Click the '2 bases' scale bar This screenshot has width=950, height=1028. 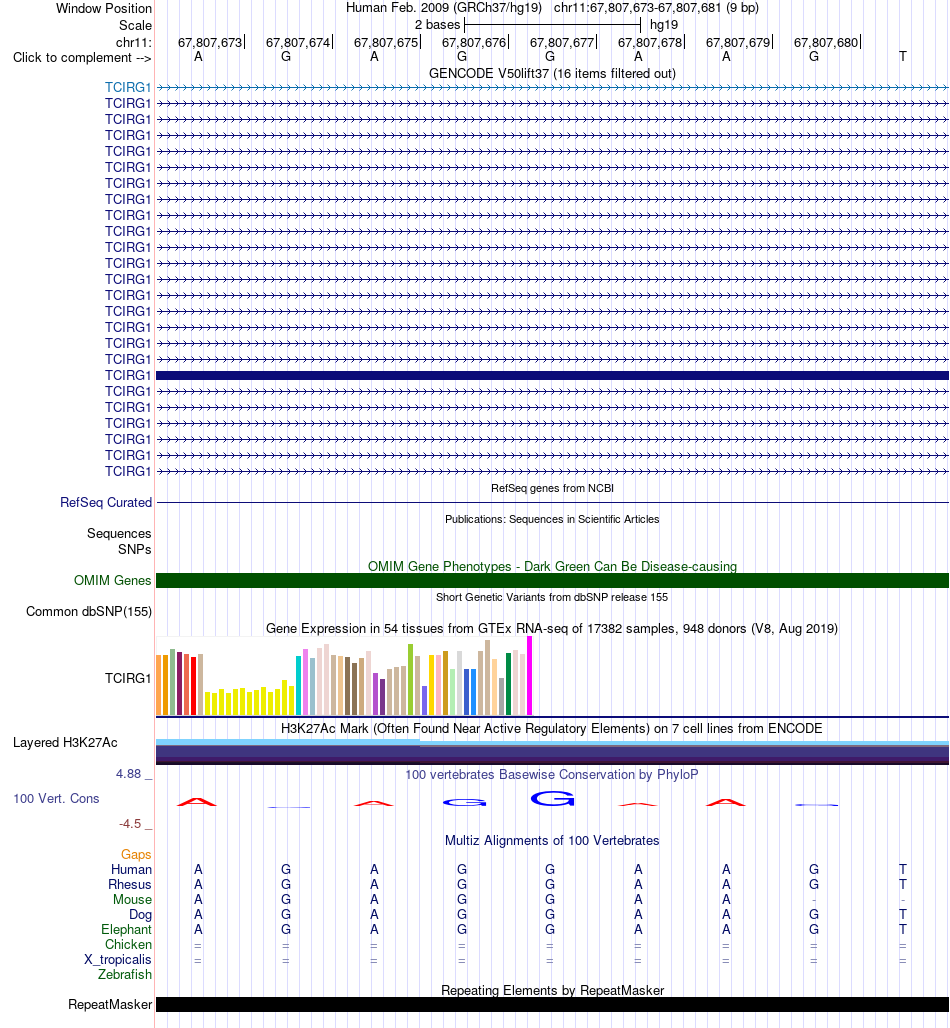point(552,25)
